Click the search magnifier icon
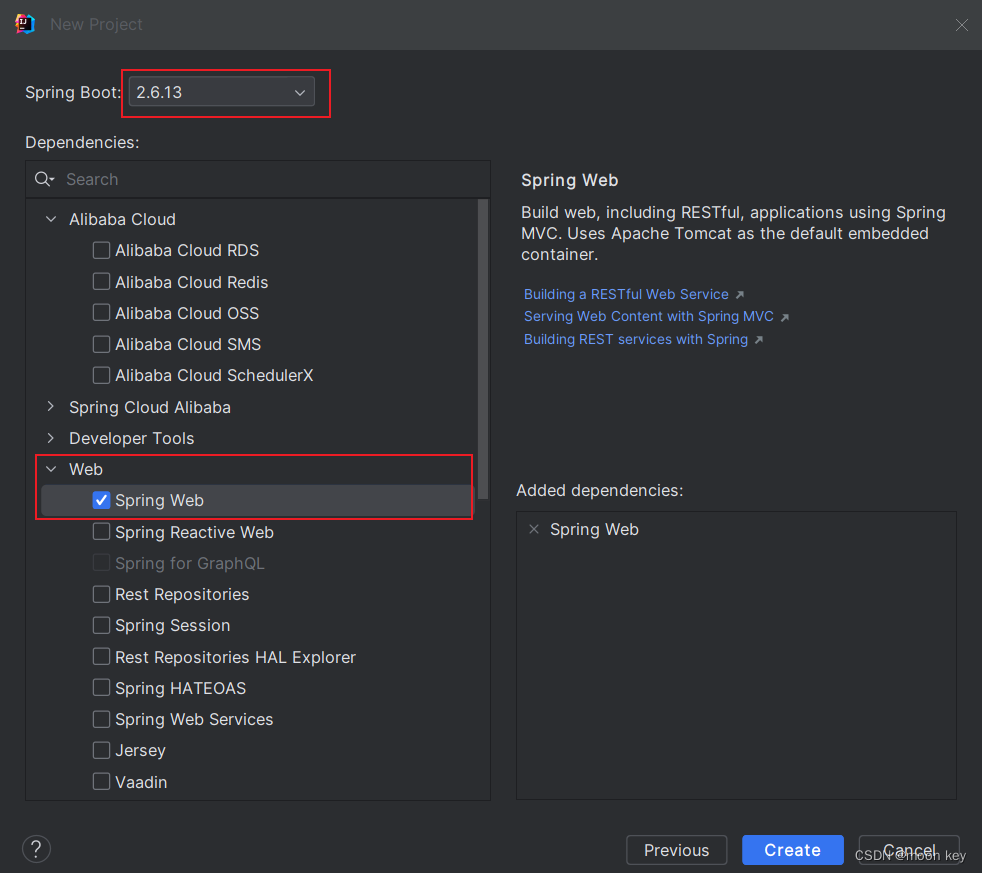Screen dimensions: 982x873 tap(44, 180)
